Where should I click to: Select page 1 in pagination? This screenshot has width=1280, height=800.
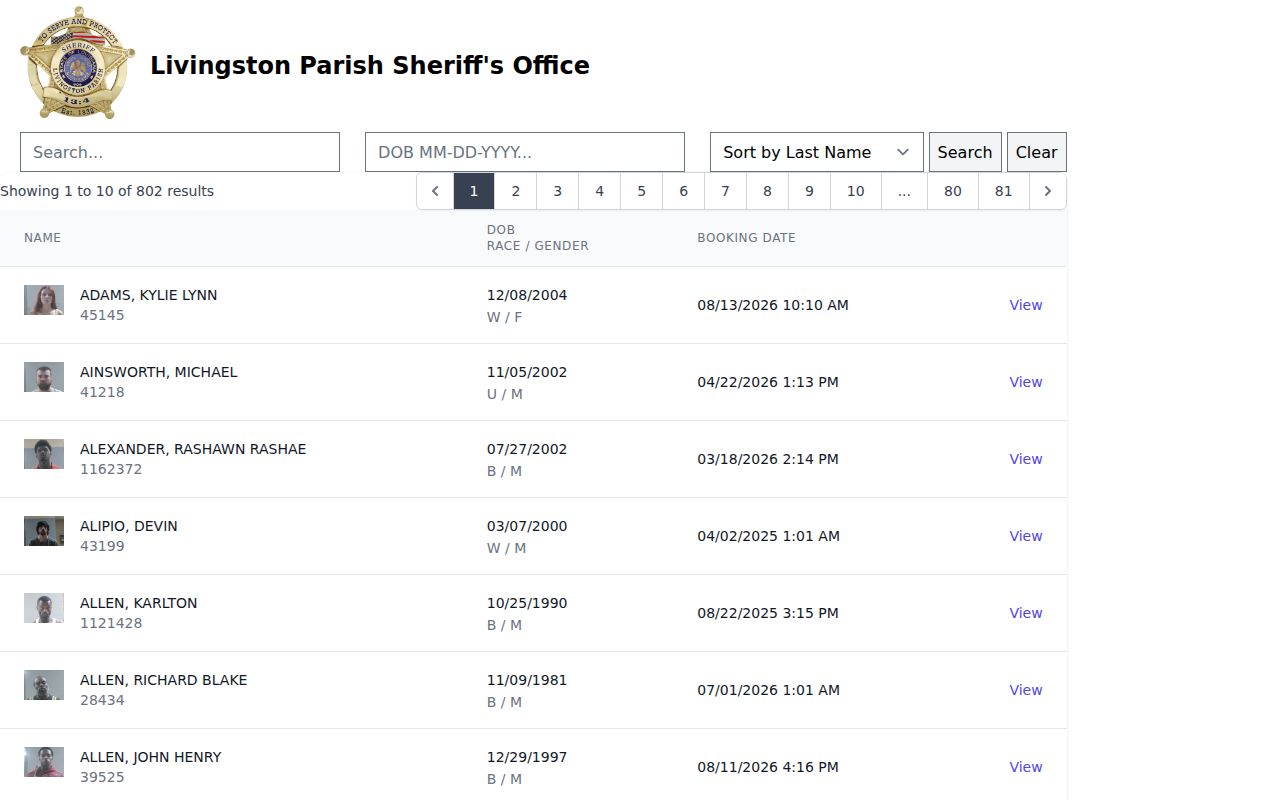pyautogui.click(x=474, y=191)
